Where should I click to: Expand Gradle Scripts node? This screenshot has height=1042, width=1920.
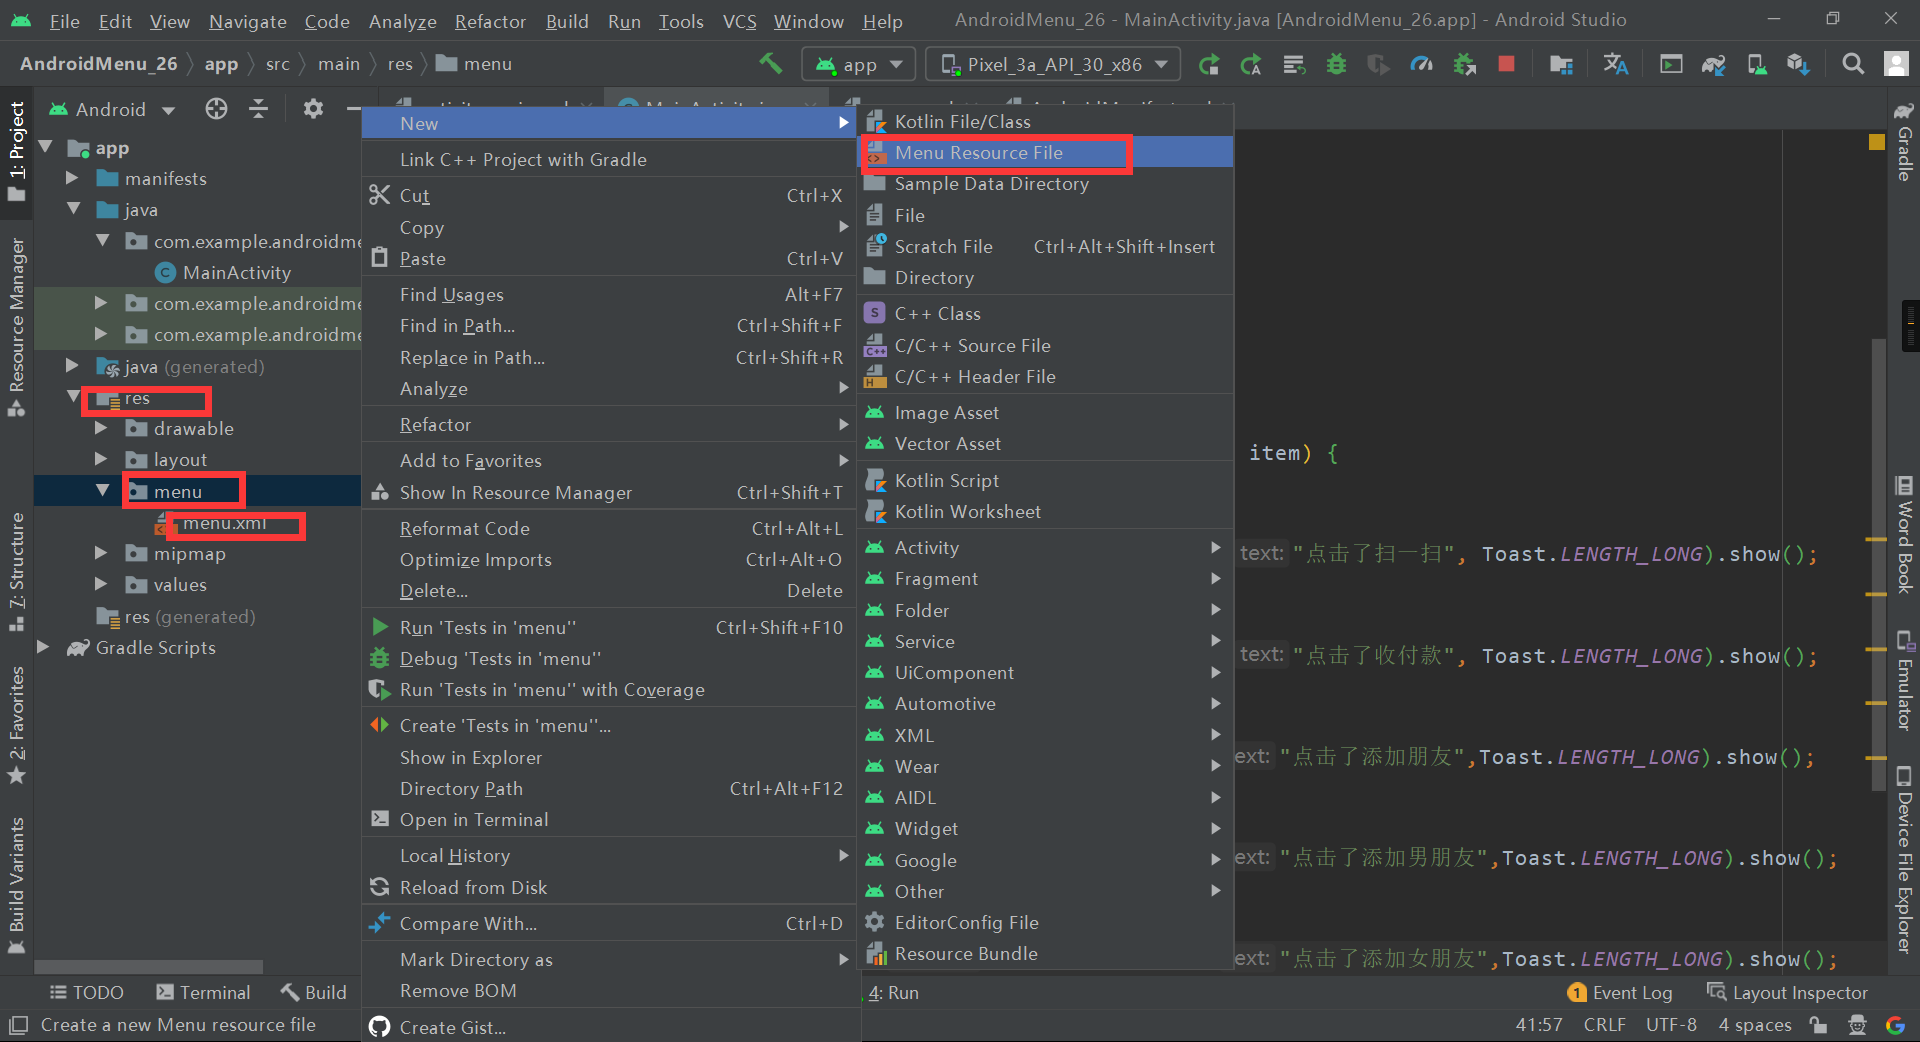[43, 647]
